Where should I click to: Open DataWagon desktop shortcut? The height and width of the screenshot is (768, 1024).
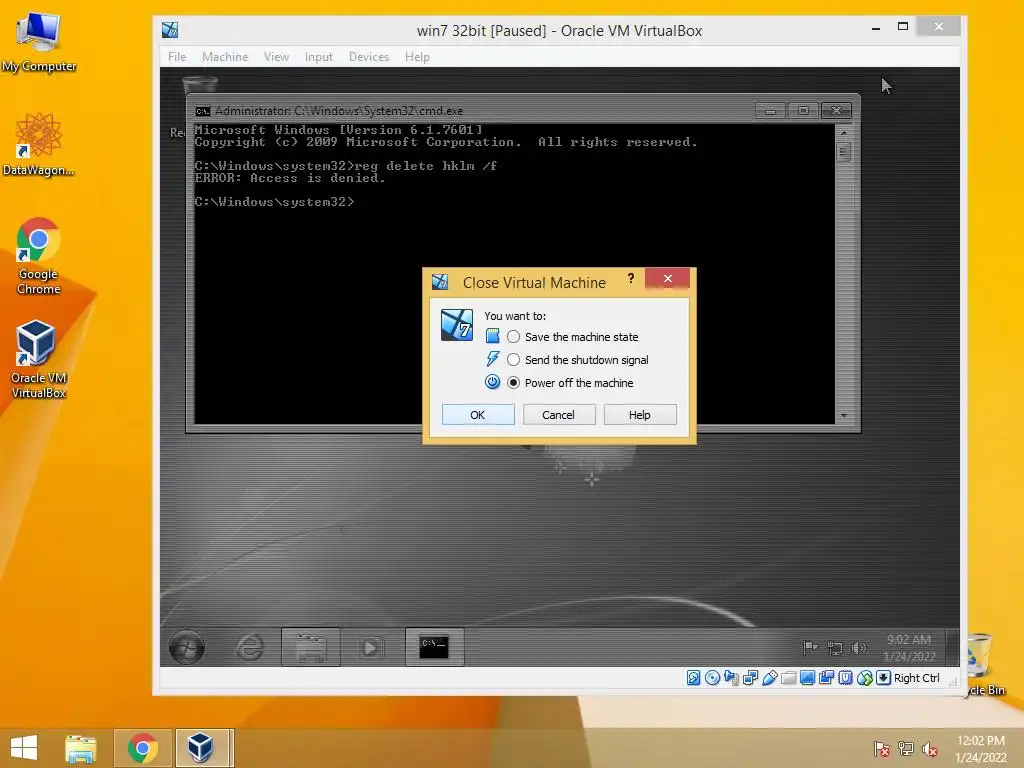click(38, 144)
